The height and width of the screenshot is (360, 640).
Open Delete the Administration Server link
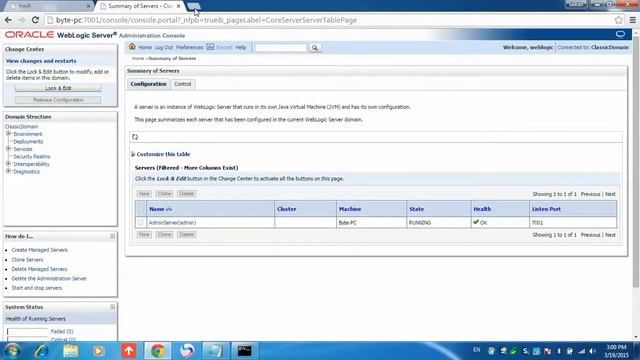tap(49, 278)
